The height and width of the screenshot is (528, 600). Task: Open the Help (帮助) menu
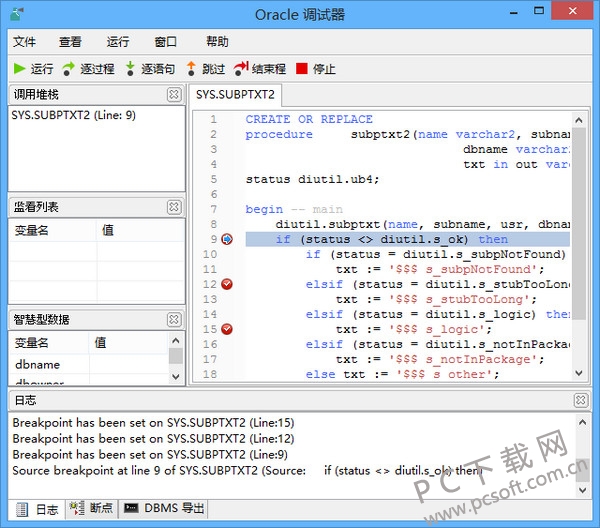[217, 41]
